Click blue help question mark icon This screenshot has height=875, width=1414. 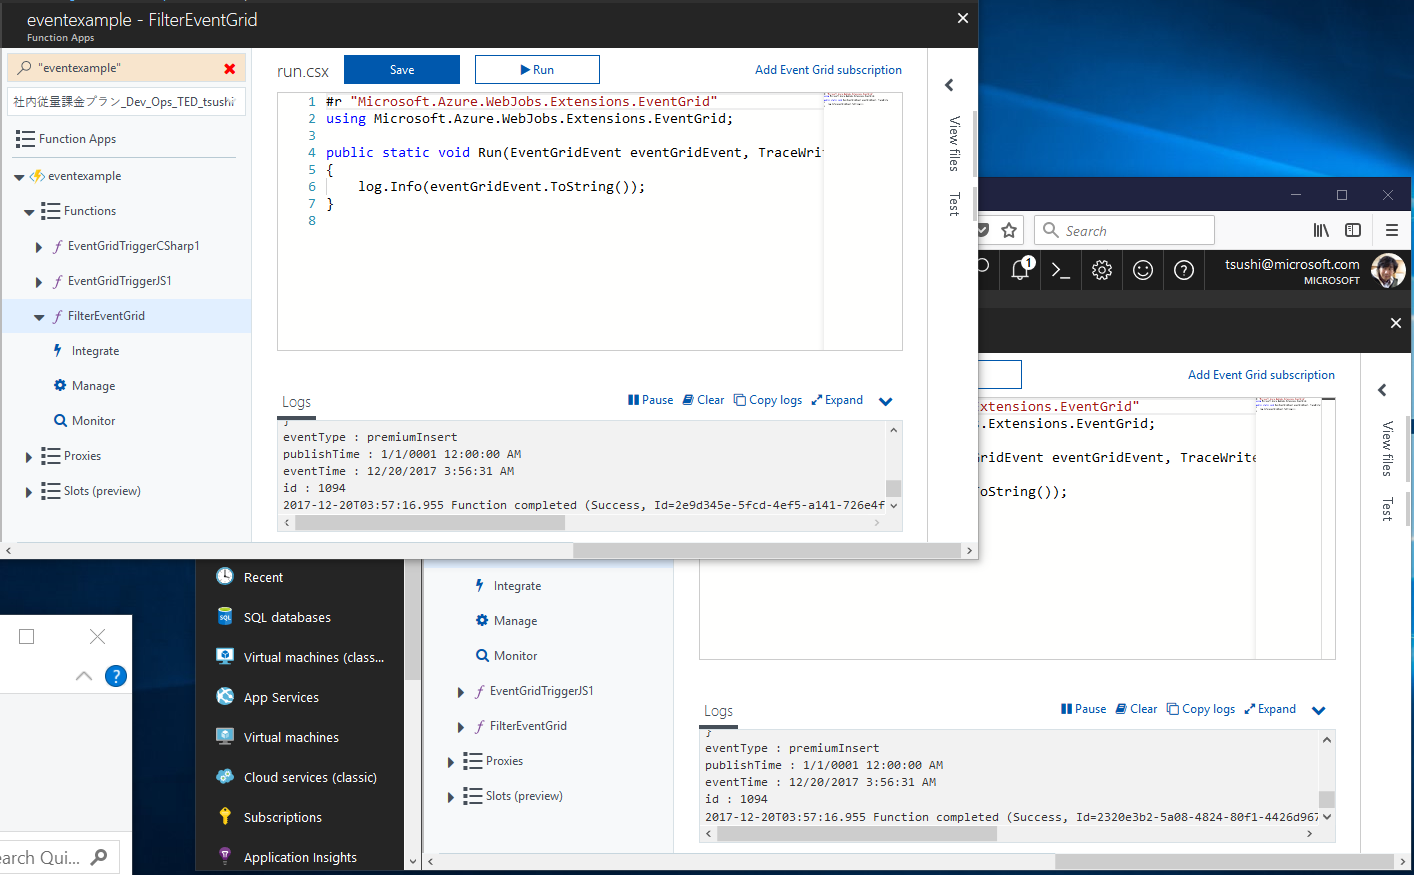pos(116,676)
